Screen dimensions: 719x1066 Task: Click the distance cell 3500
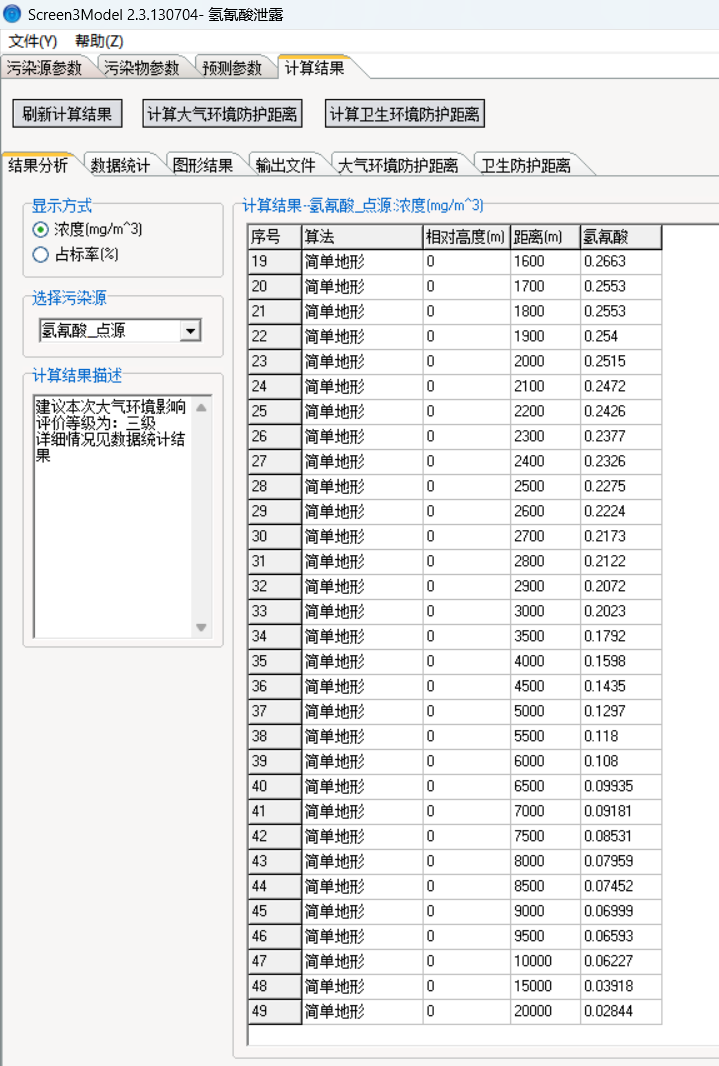click(545, 636)
